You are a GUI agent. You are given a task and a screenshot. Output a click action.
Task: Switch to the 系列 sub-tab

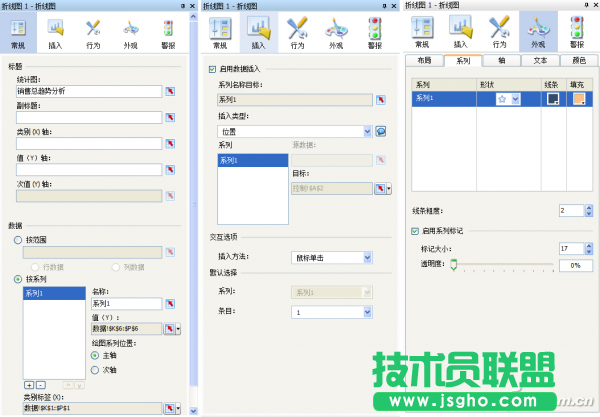point(463,60)
